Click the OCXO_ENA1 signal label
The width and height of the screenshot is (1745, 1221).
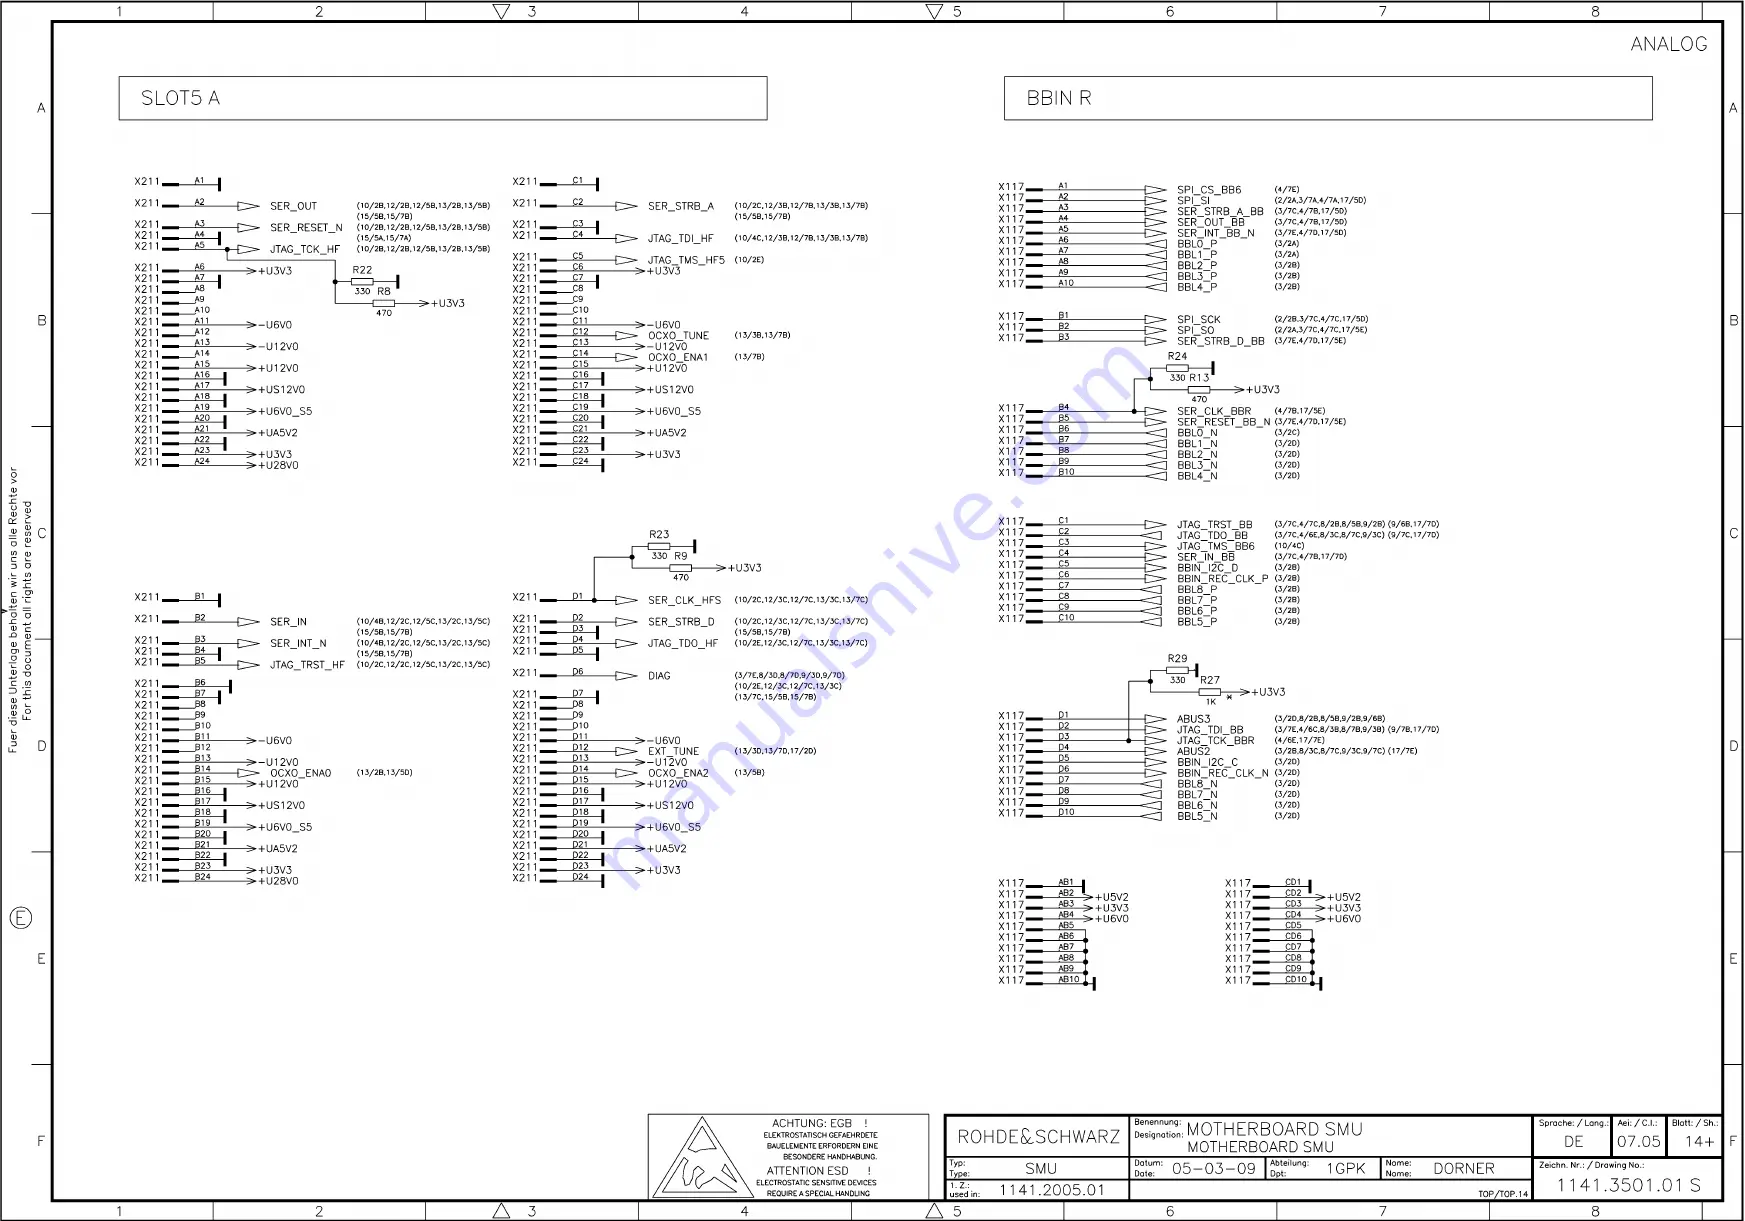[678, 357]
